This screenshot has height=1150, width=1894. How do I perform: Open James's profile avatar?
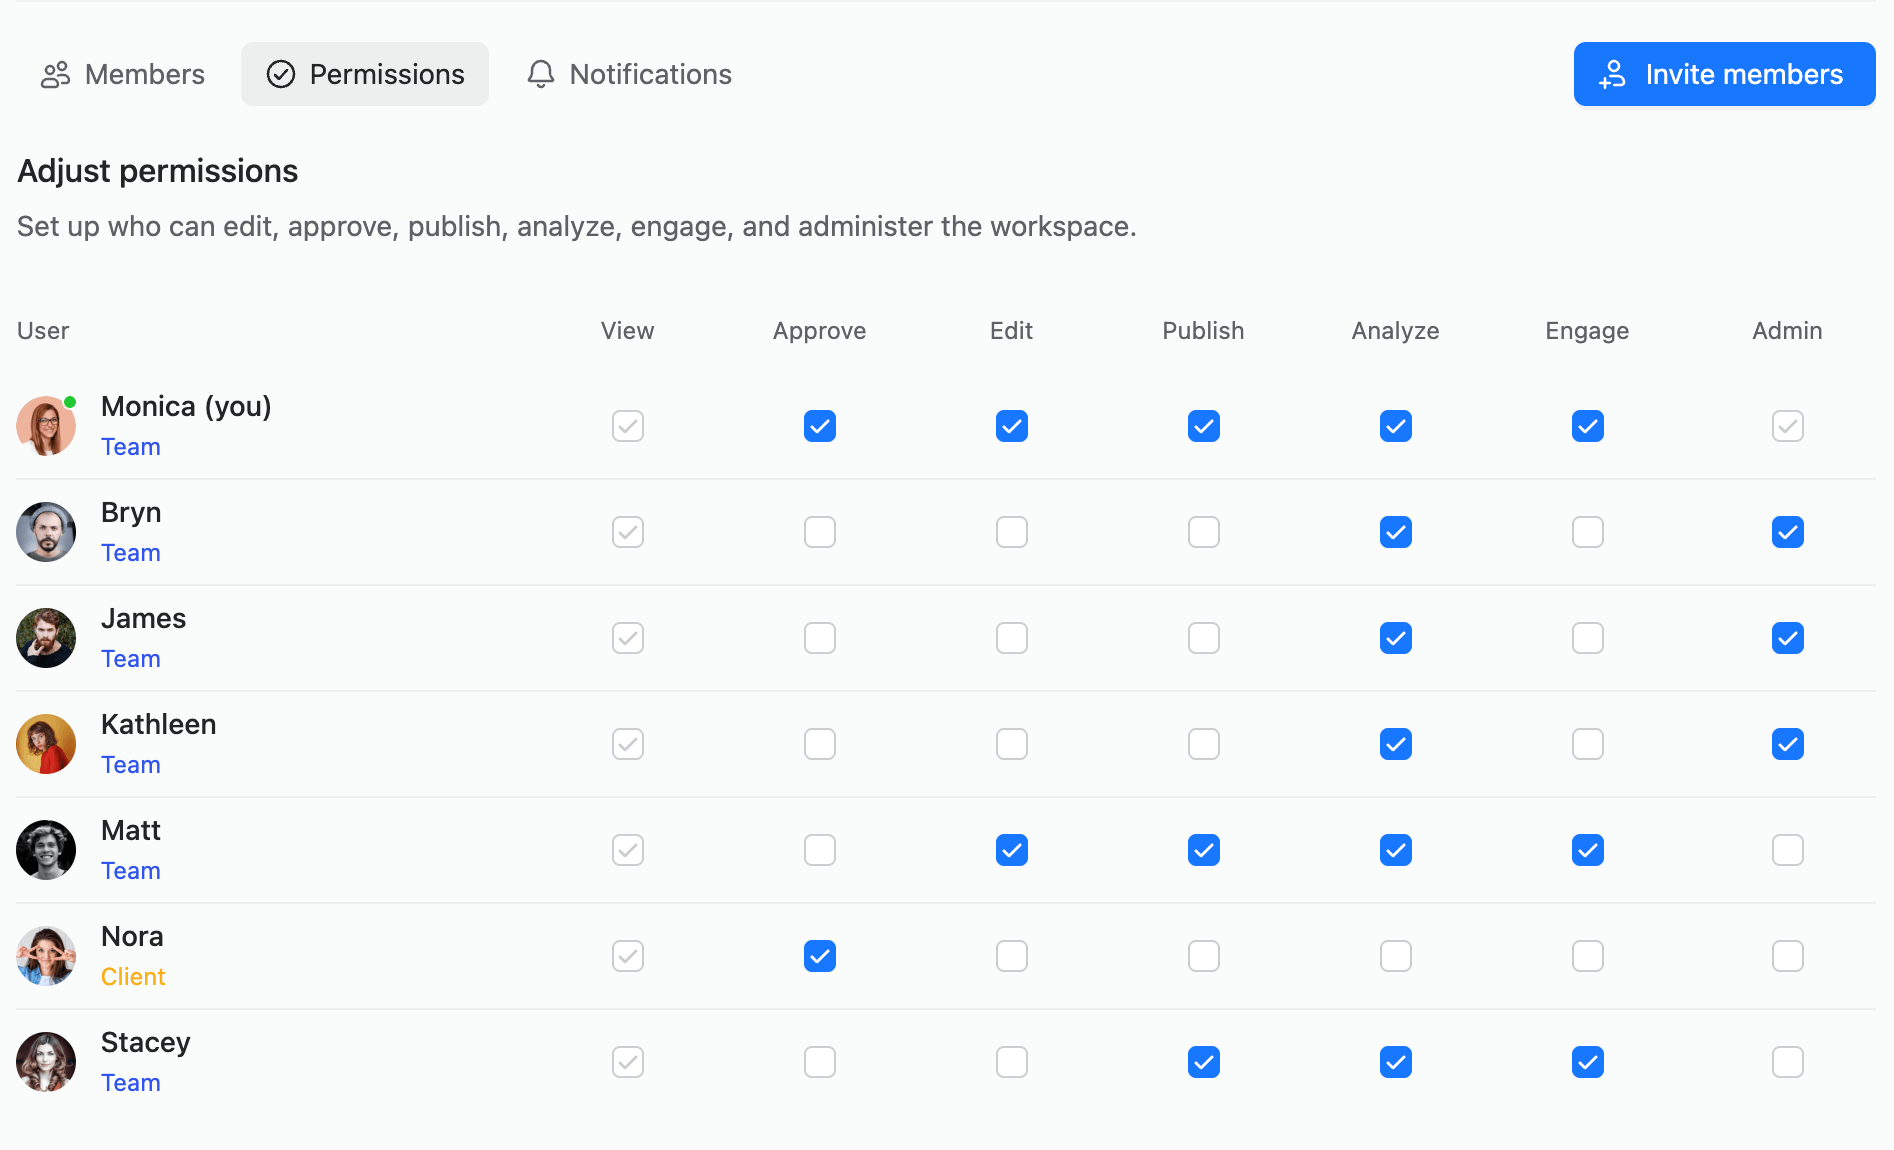(46, 638)
